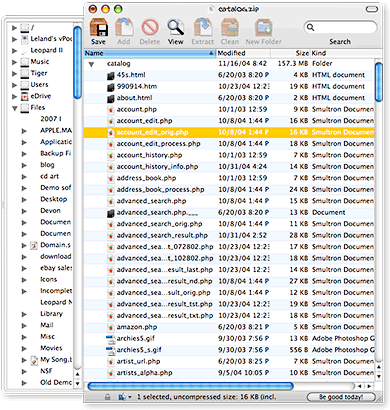Select the Icons folder in sidebar
390x410 pixels.
(x=49, y=279)
